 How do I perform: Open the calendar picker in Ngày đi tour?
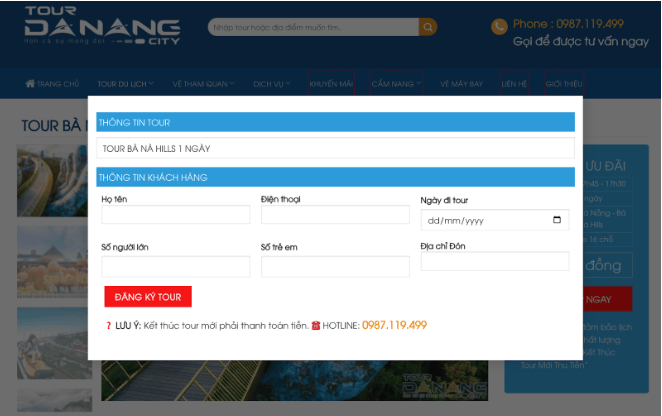557,220
